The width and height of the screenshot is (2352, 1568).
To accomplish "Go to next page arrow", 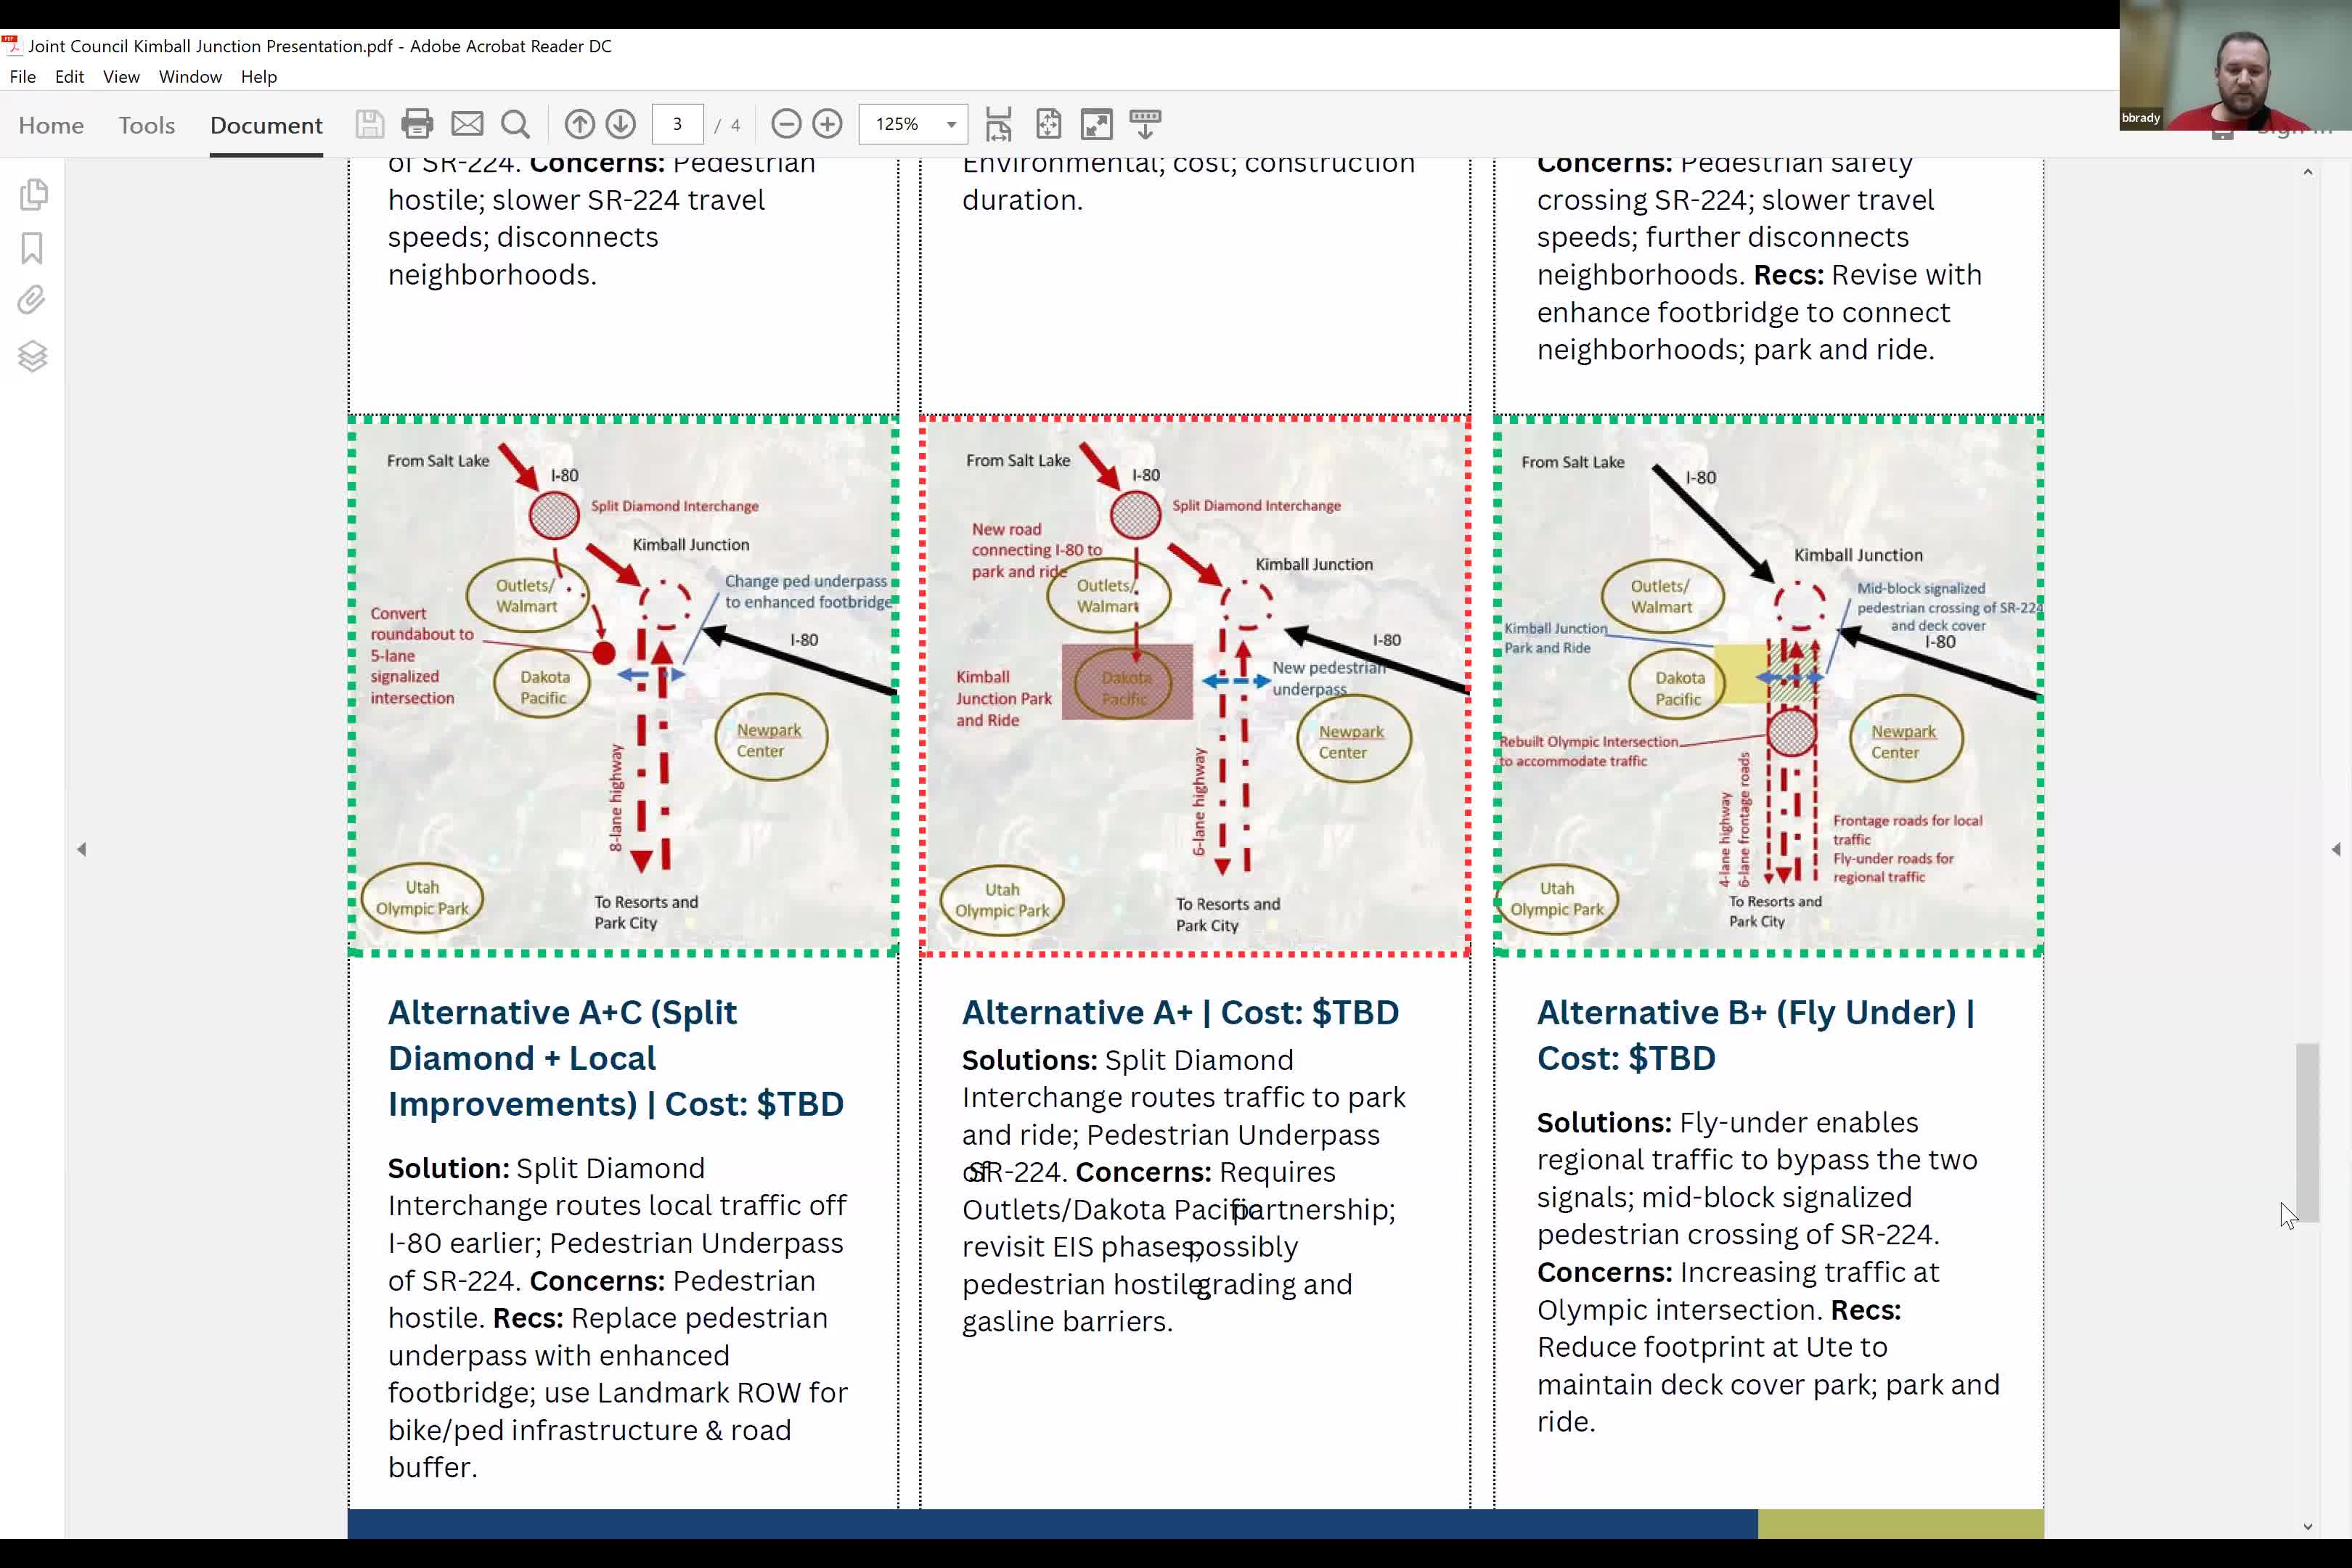I will click(621, 124).
